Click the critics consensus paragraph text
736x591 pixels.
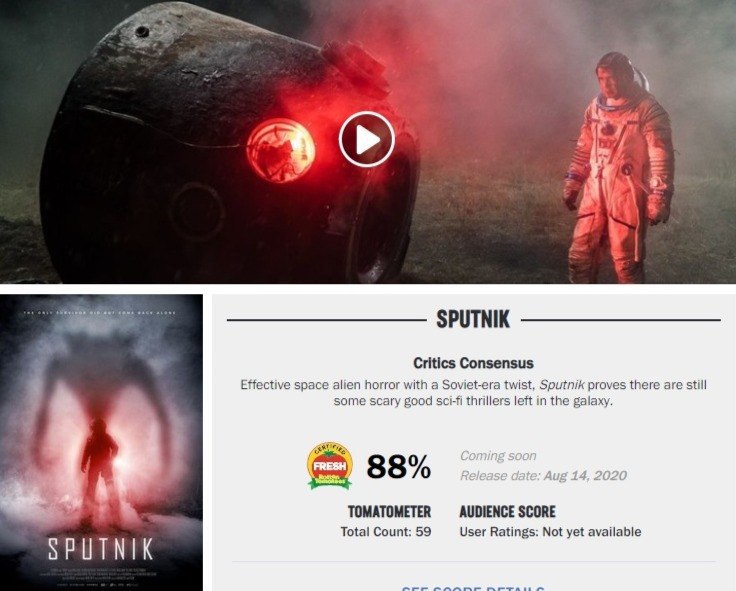(x=473, y=393)
